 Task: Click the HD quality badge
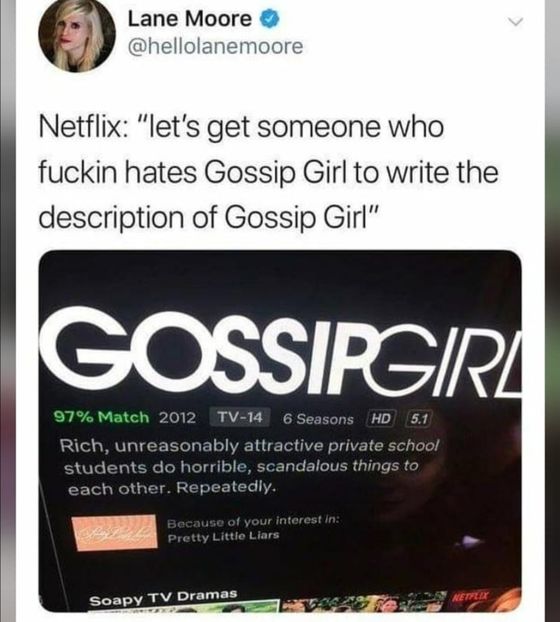point(380,418)
